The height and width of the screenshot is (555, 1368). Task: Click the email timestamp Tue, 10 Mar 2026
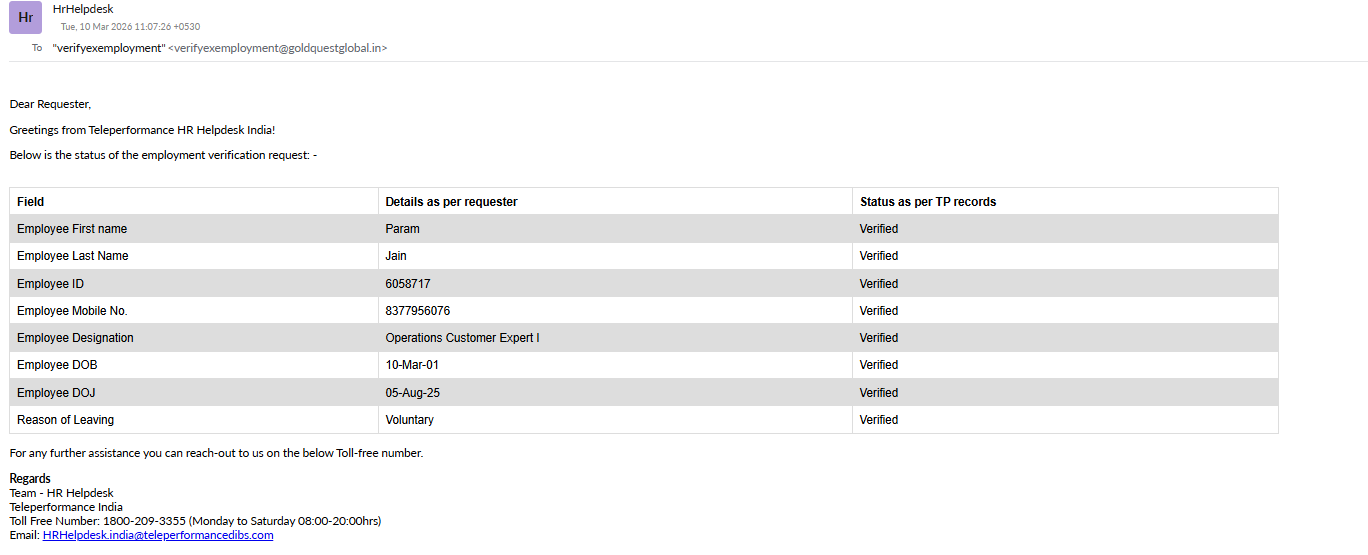pyautogui.click(x=130, y=26)
